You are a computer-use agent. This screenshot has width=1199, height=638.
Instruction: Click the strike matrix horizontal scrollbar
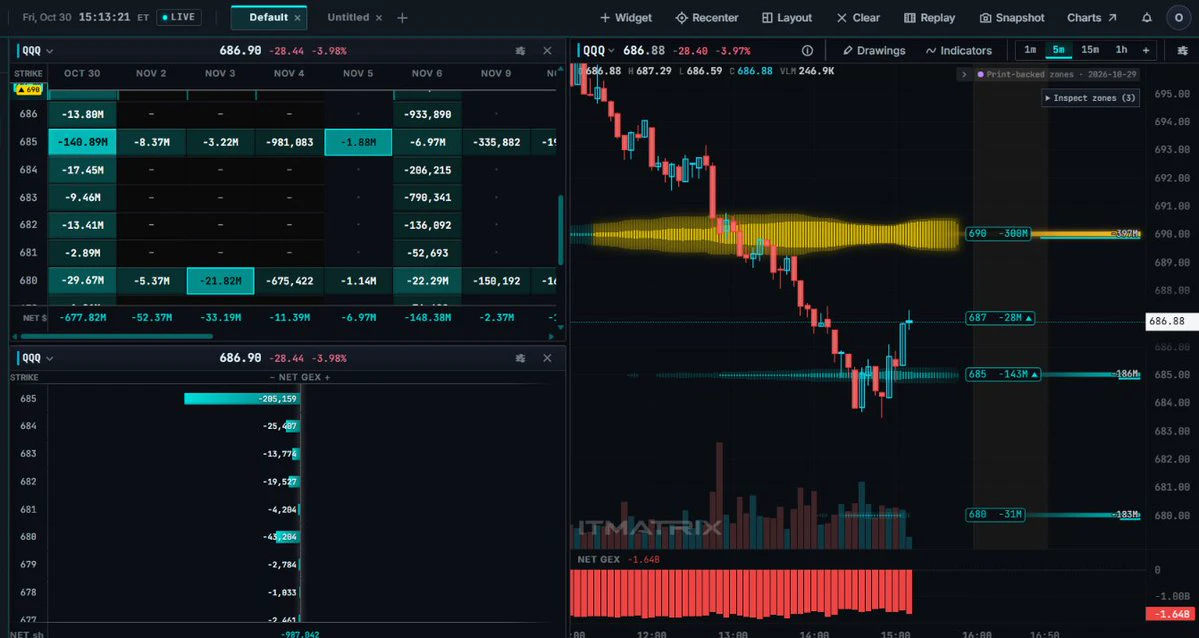click(x=116, y=336)
